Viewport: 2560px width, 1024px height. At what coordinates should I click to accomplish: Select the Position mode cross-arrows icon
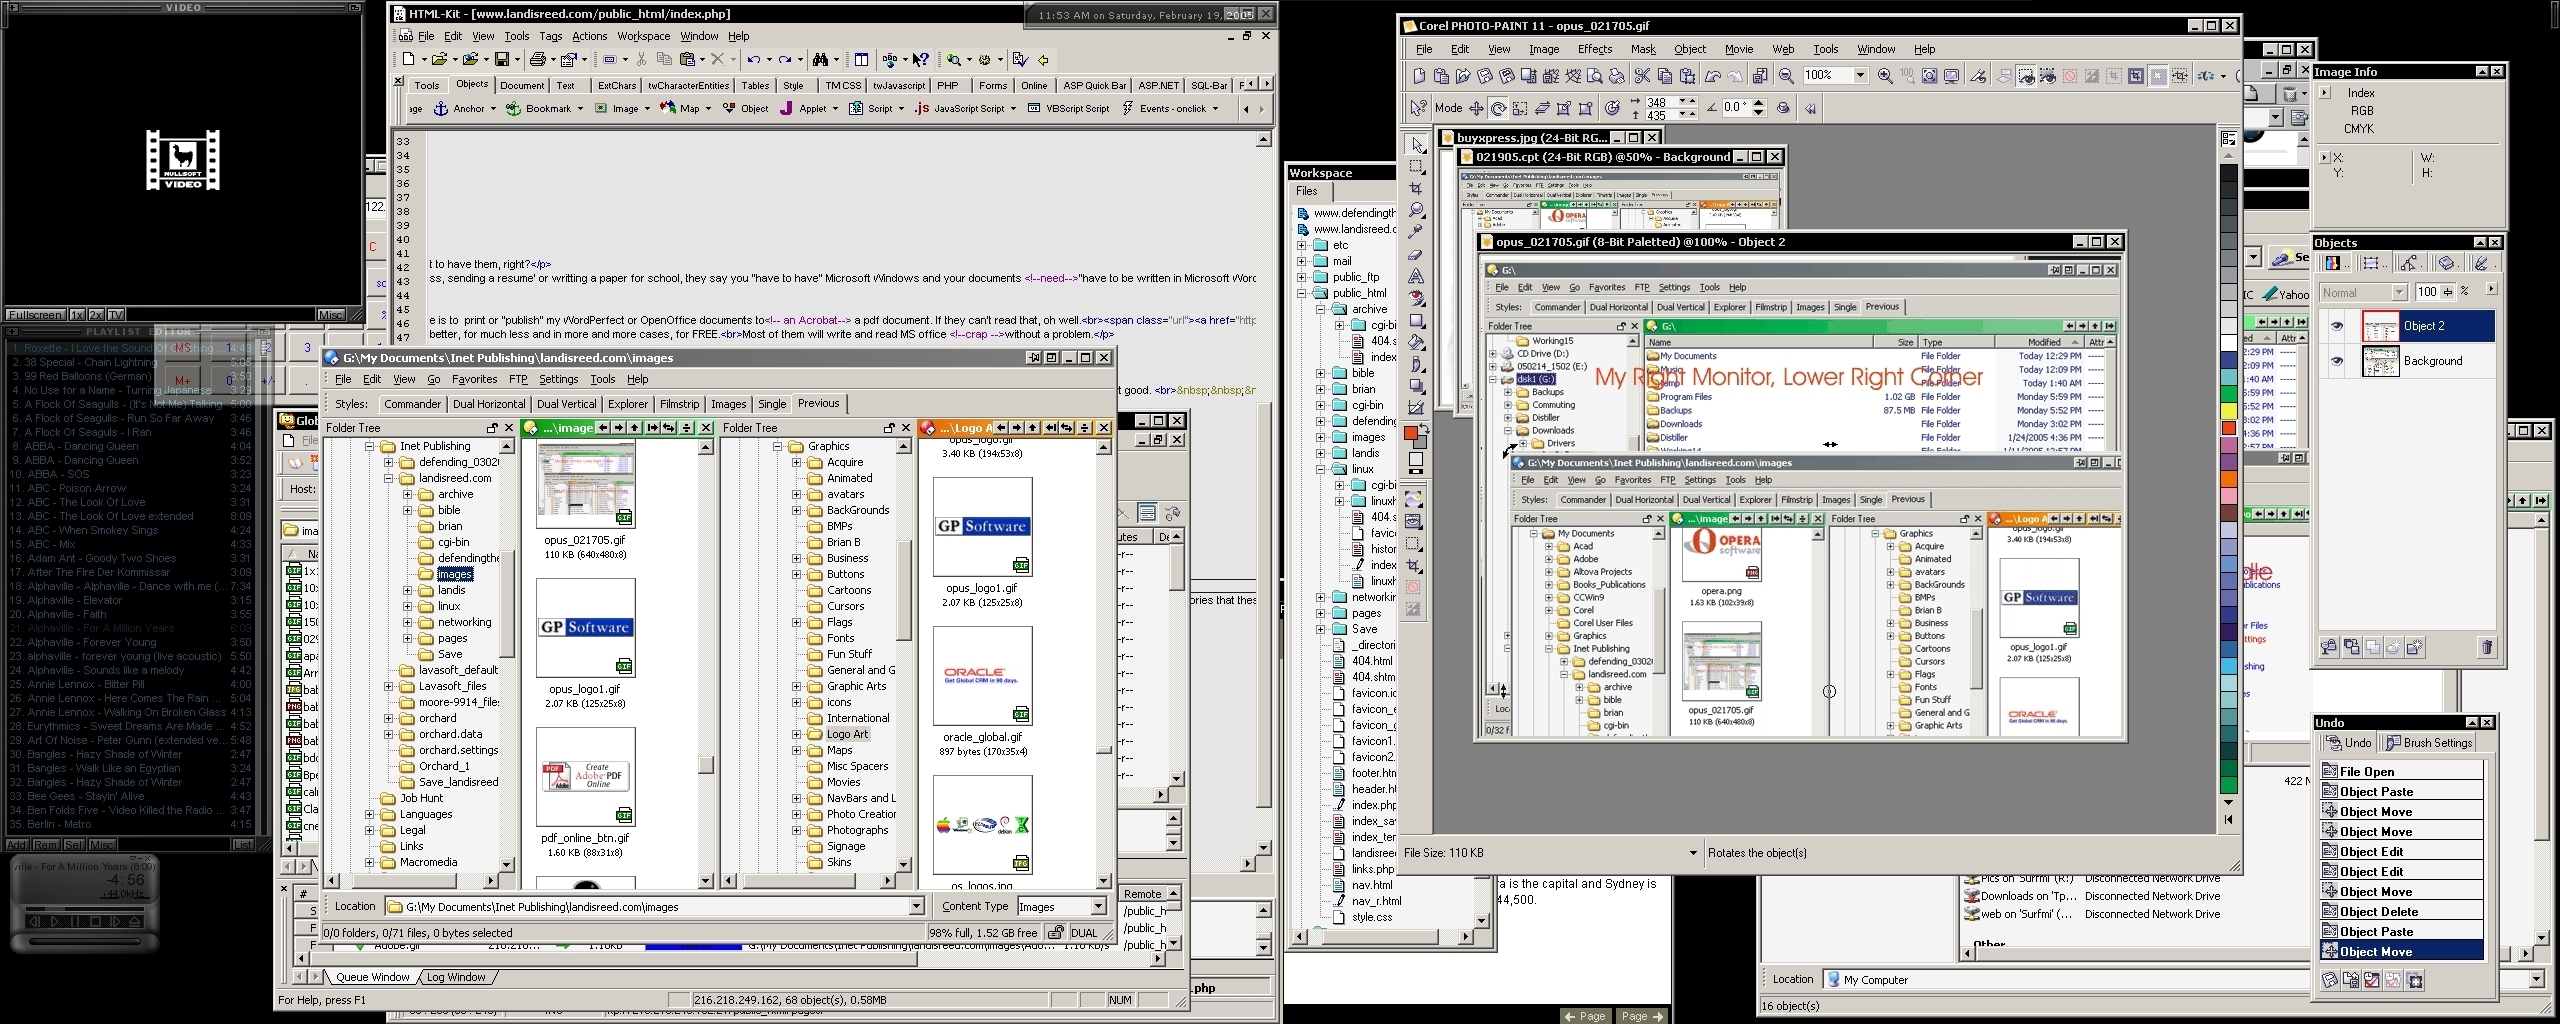point(1476,108)
